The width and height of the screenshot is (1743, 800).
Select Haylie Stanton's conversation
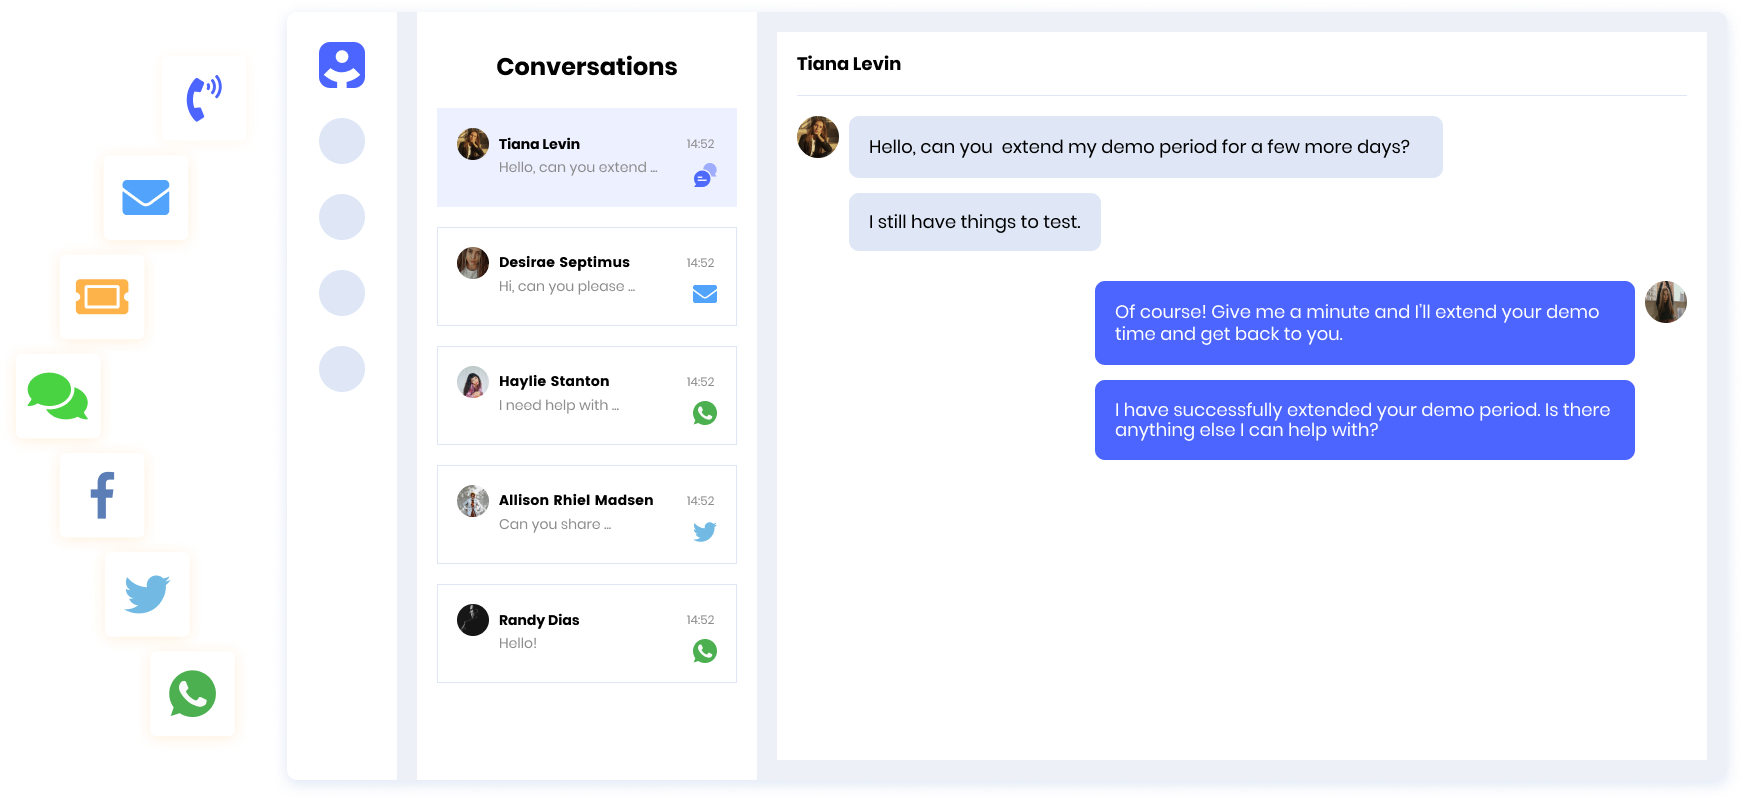[586, 395]
